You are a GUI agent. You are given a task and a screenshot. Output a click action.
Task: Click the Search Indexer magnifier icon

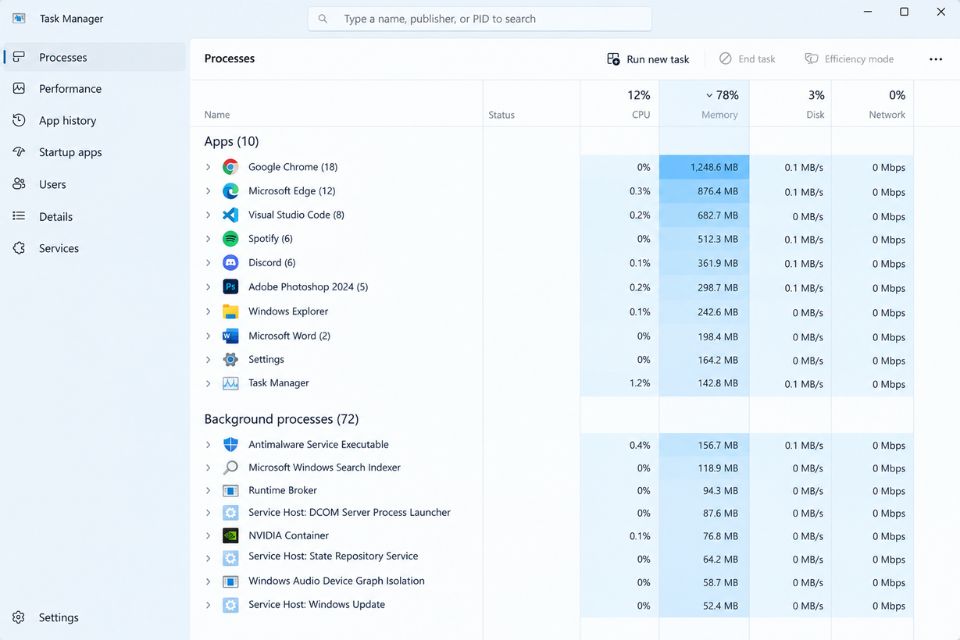(230, 467)
